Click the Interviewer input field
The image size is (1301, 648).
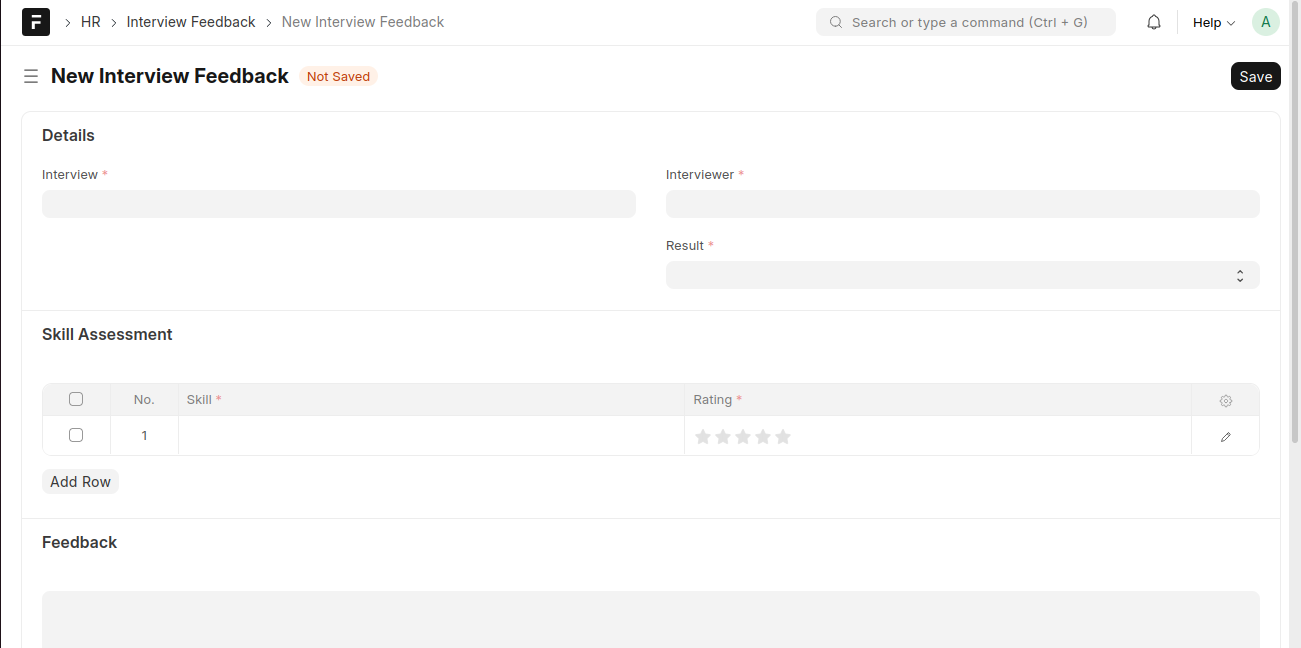[x=962, y=204]
